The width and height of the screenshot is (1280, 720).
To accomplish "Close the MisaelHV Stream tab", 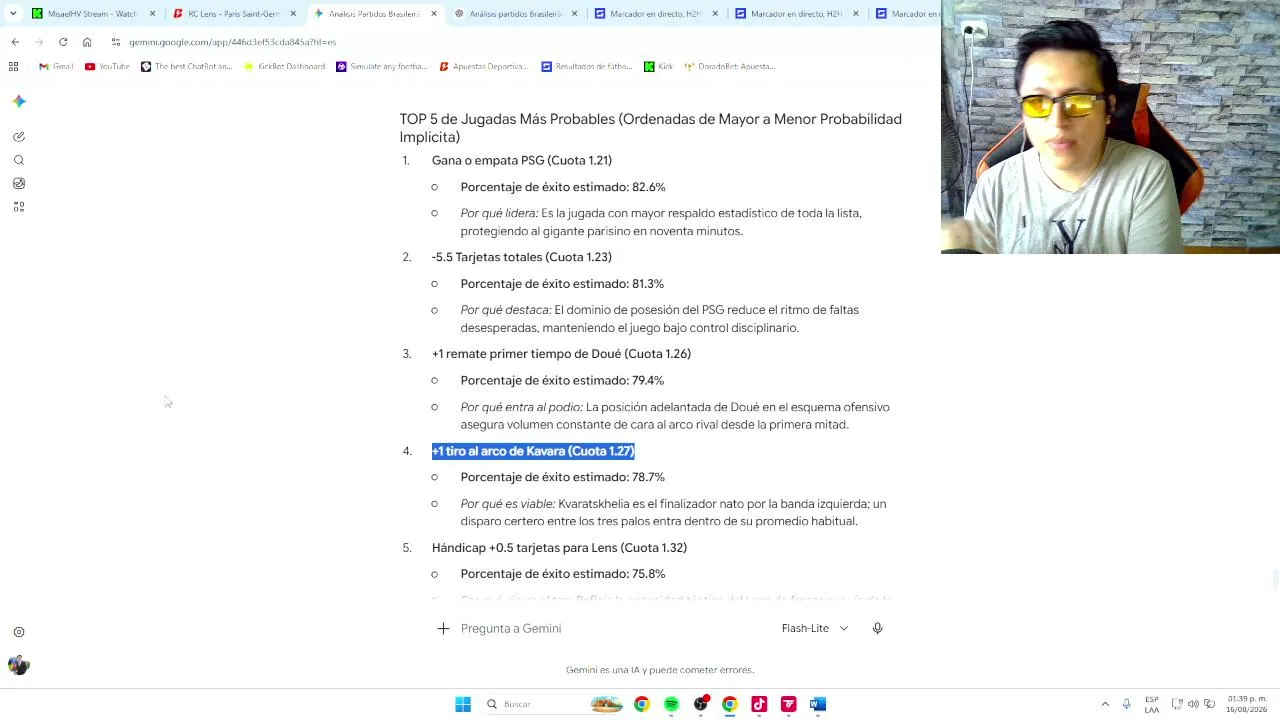I will coord(153,14).
